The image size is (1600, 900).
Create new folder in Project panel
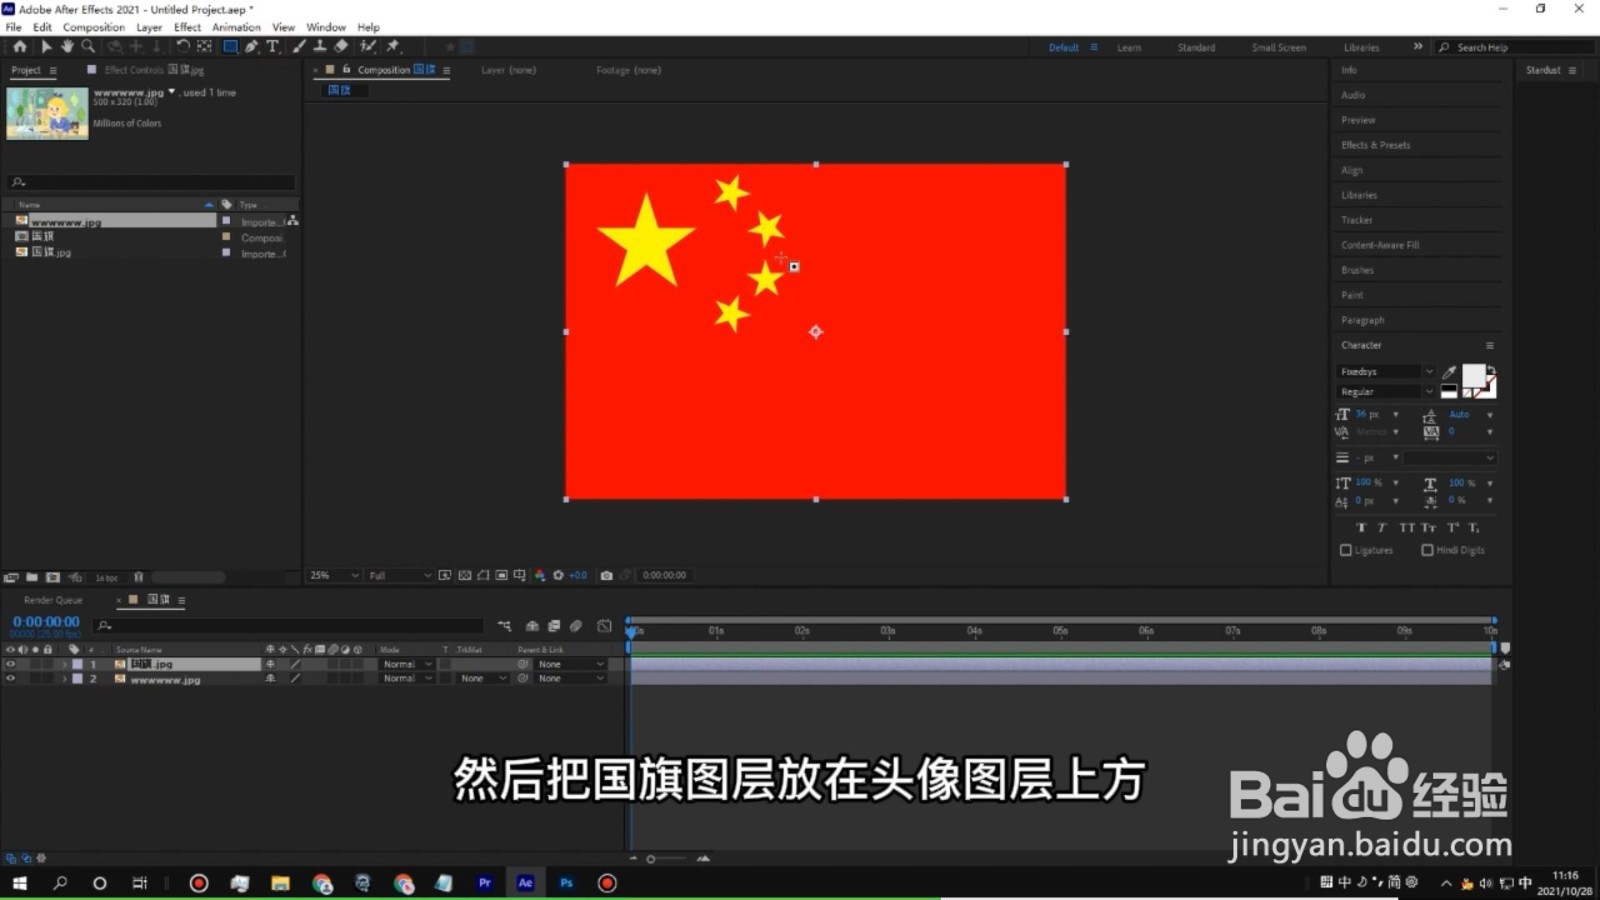click(32, 577)
